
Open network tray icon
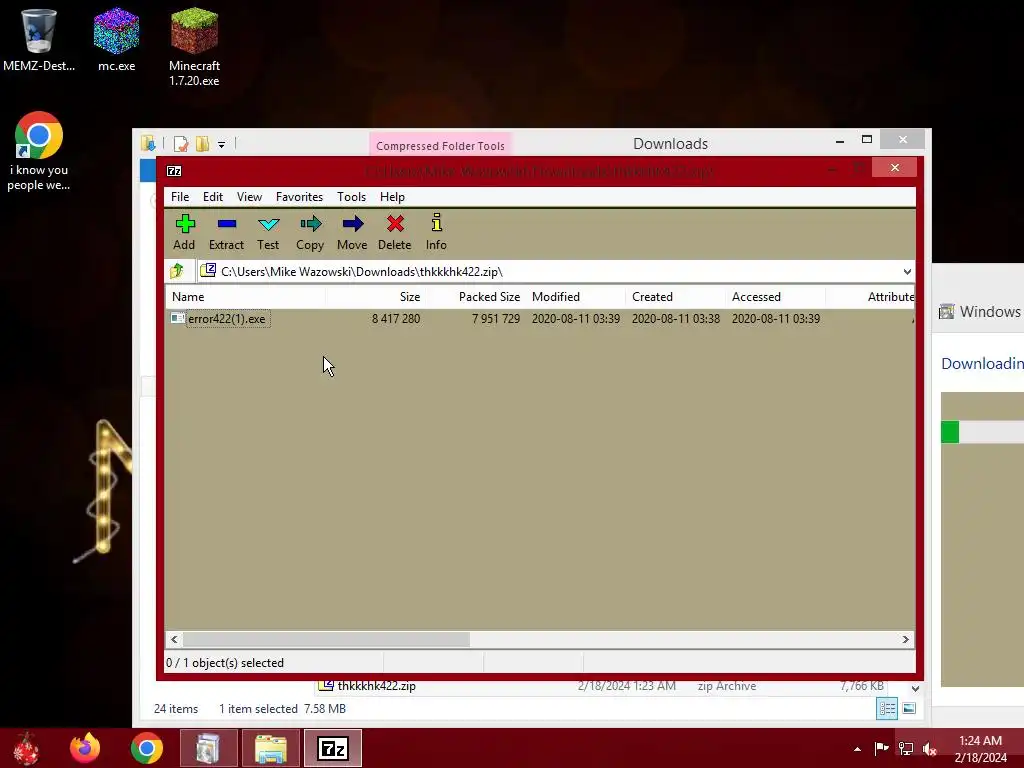906,748
